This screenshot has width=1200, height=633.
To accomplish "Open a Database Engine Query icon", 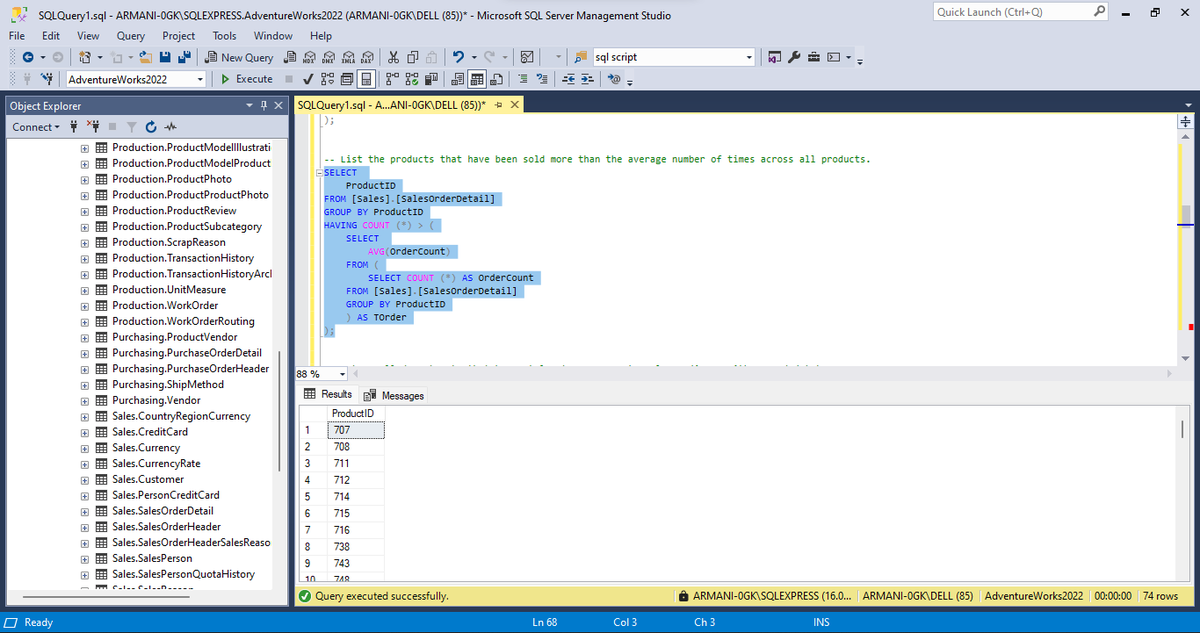I will 290,58.
